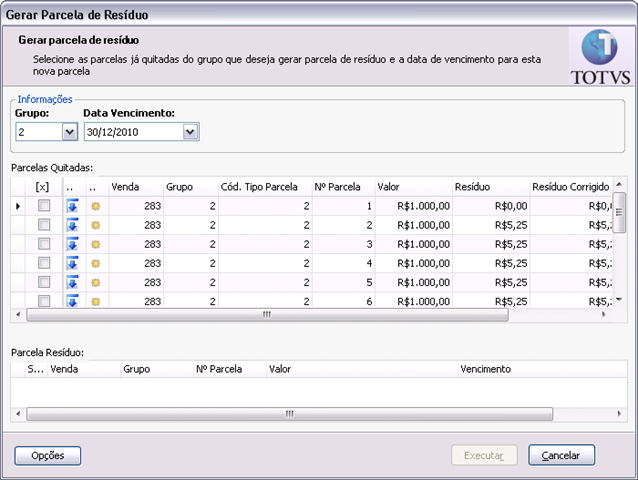Image resolution: width=638 pixels, height=480 pixels.
Task: Click the TOTVS logo
Action: tap(600, 57)
